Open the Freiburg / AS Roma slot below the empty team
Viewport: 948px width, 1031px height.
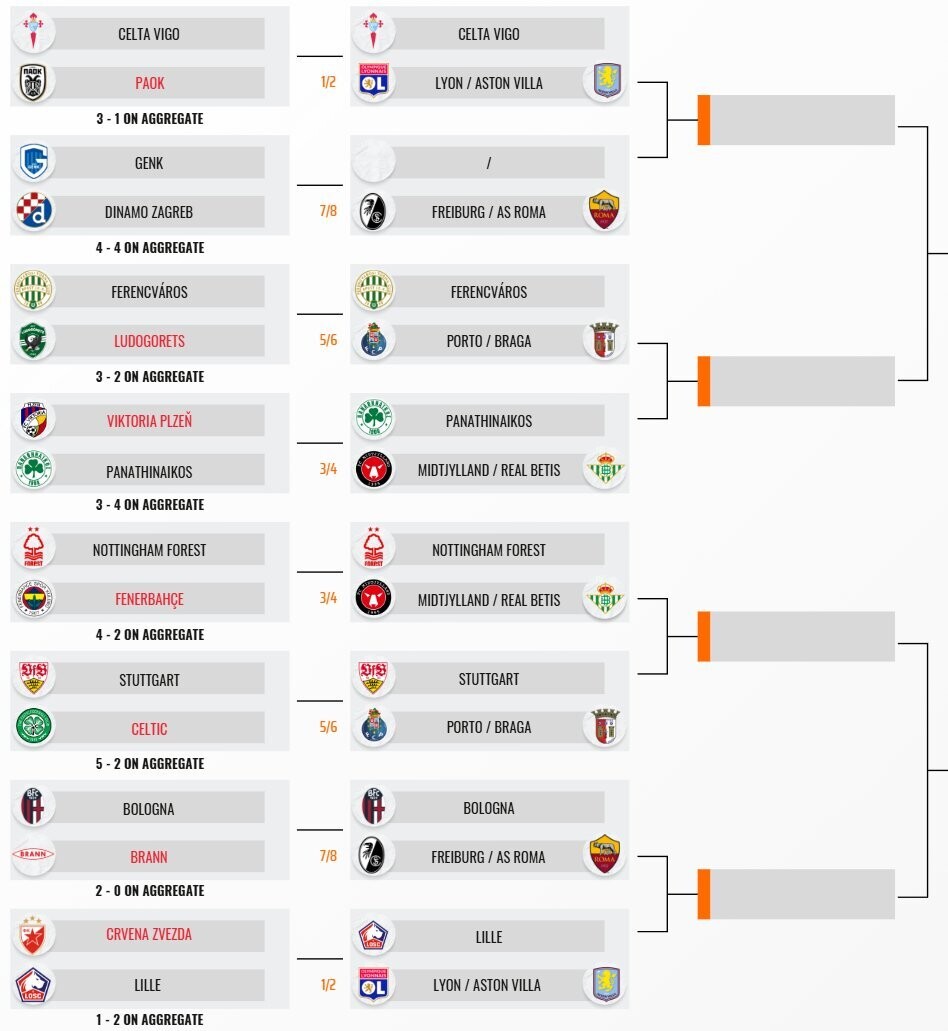[x=489, y=212]
